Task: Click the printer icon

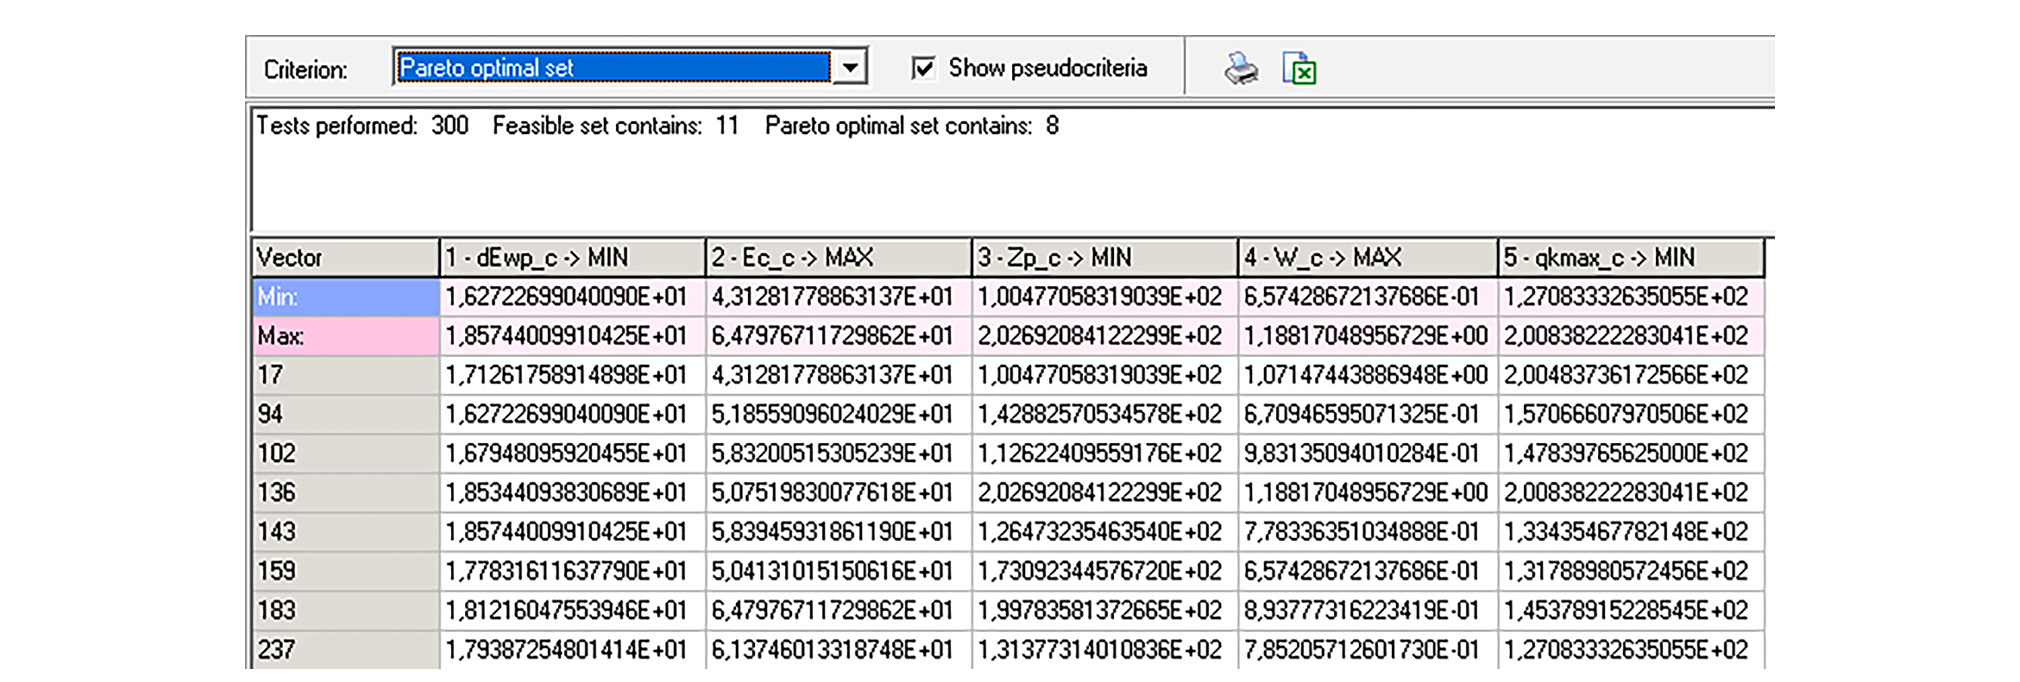Action: (x=1241, y=69)
